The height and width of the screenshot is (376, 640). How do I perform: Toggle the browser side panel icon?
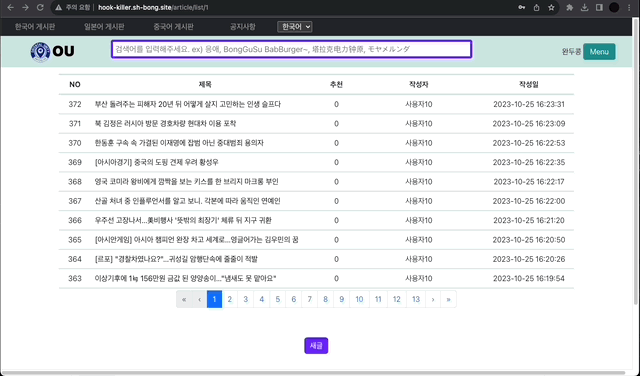pyautogui.click(x=599, y=7)
